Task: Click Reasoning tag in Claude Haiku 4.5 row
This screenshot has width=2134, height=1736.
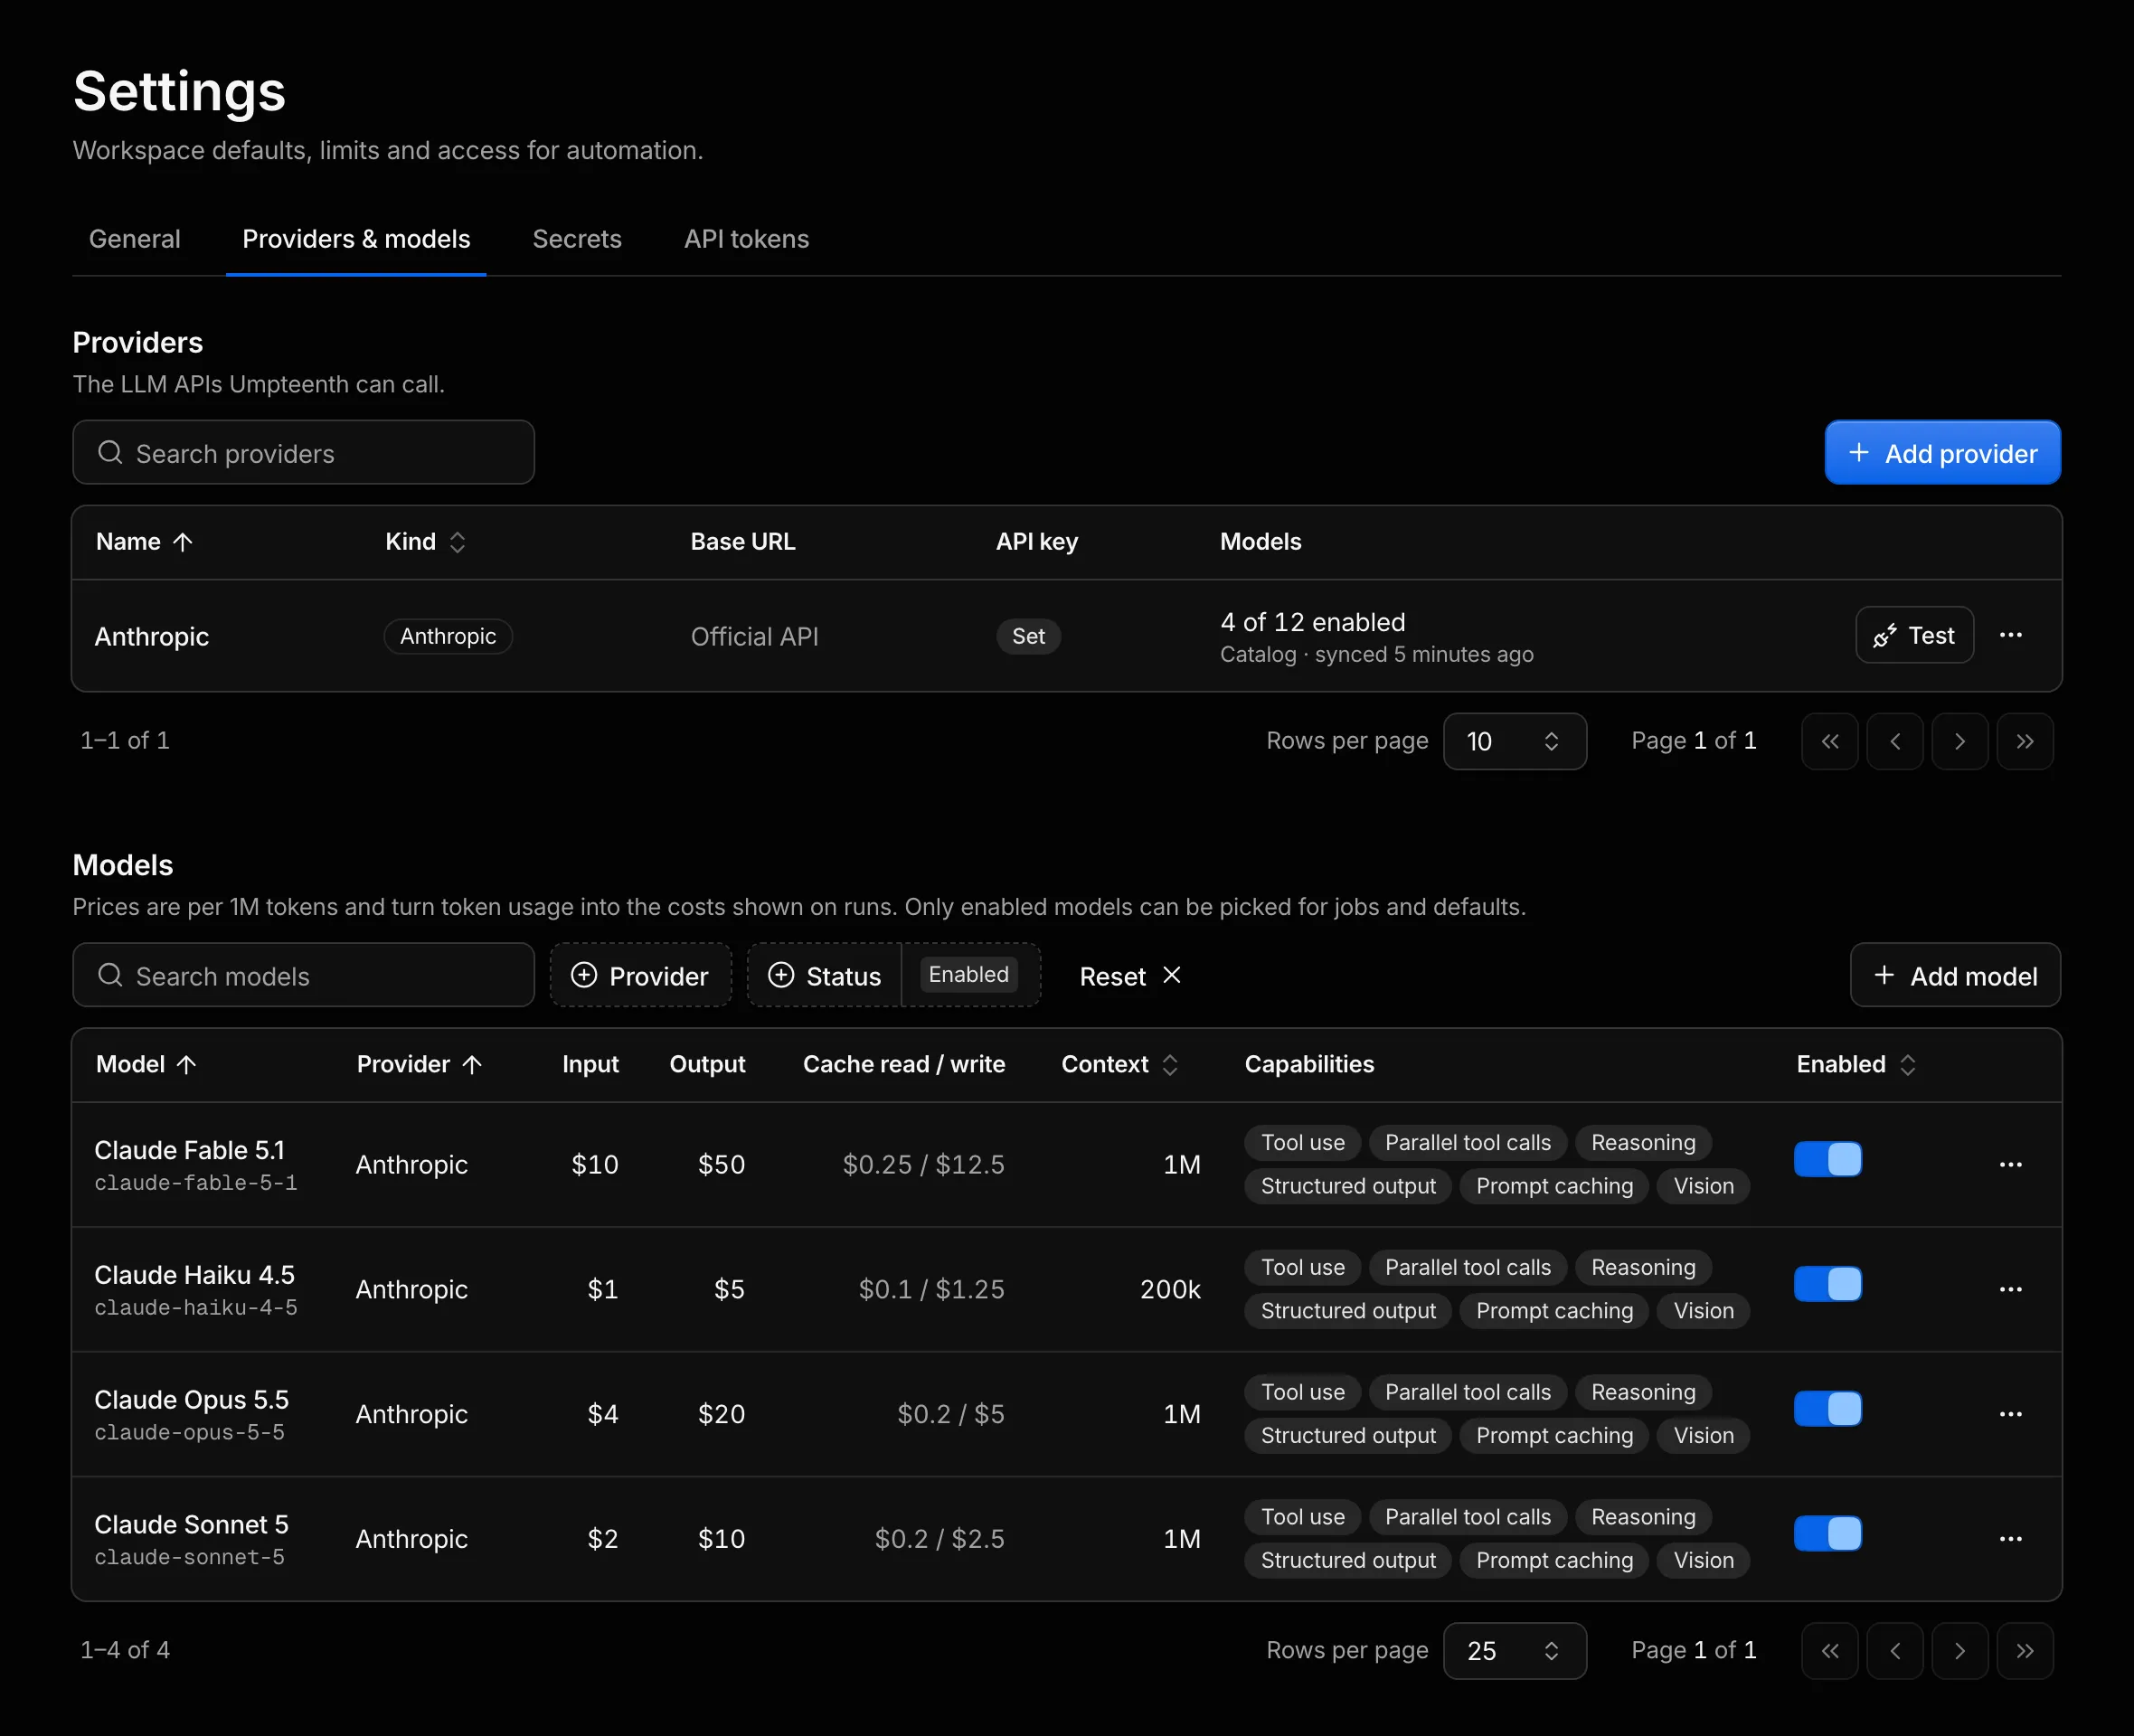Action: (1643, 1268)
